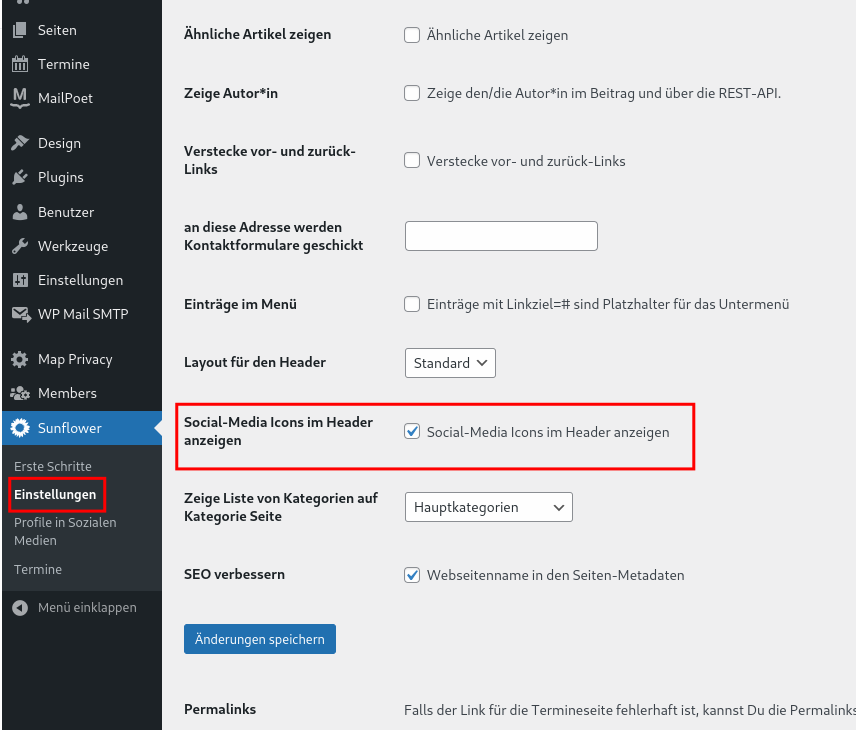The image size is (856, 730).
Task: Click the Benutzer user icon
Action: point(20,212)
